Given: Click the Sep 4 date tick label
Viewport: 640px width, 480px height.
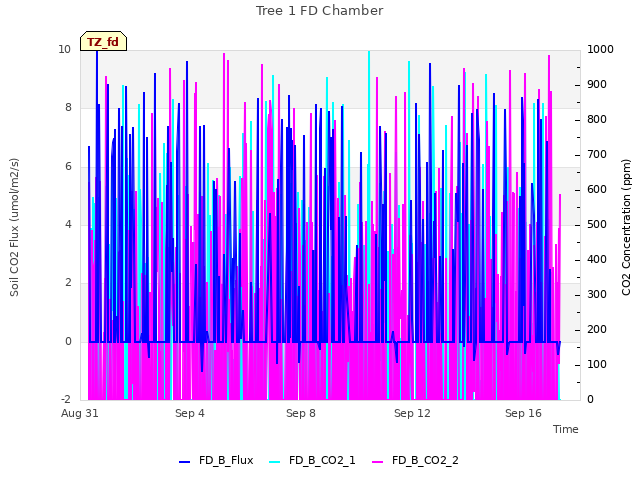Looking at the screenshot, I should tap(190, 413).
